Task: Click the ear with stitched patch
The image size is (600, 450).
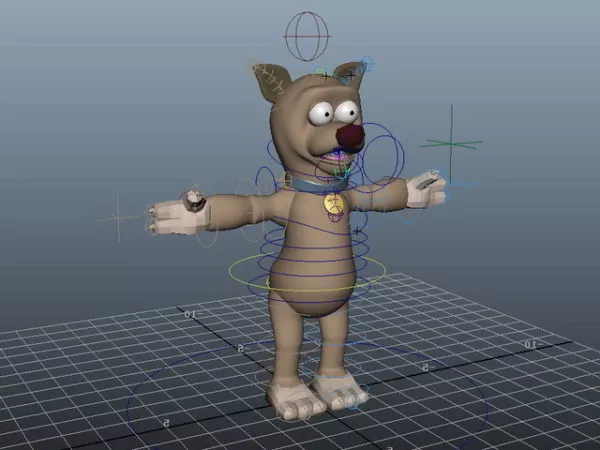Action: coord(273,84)
